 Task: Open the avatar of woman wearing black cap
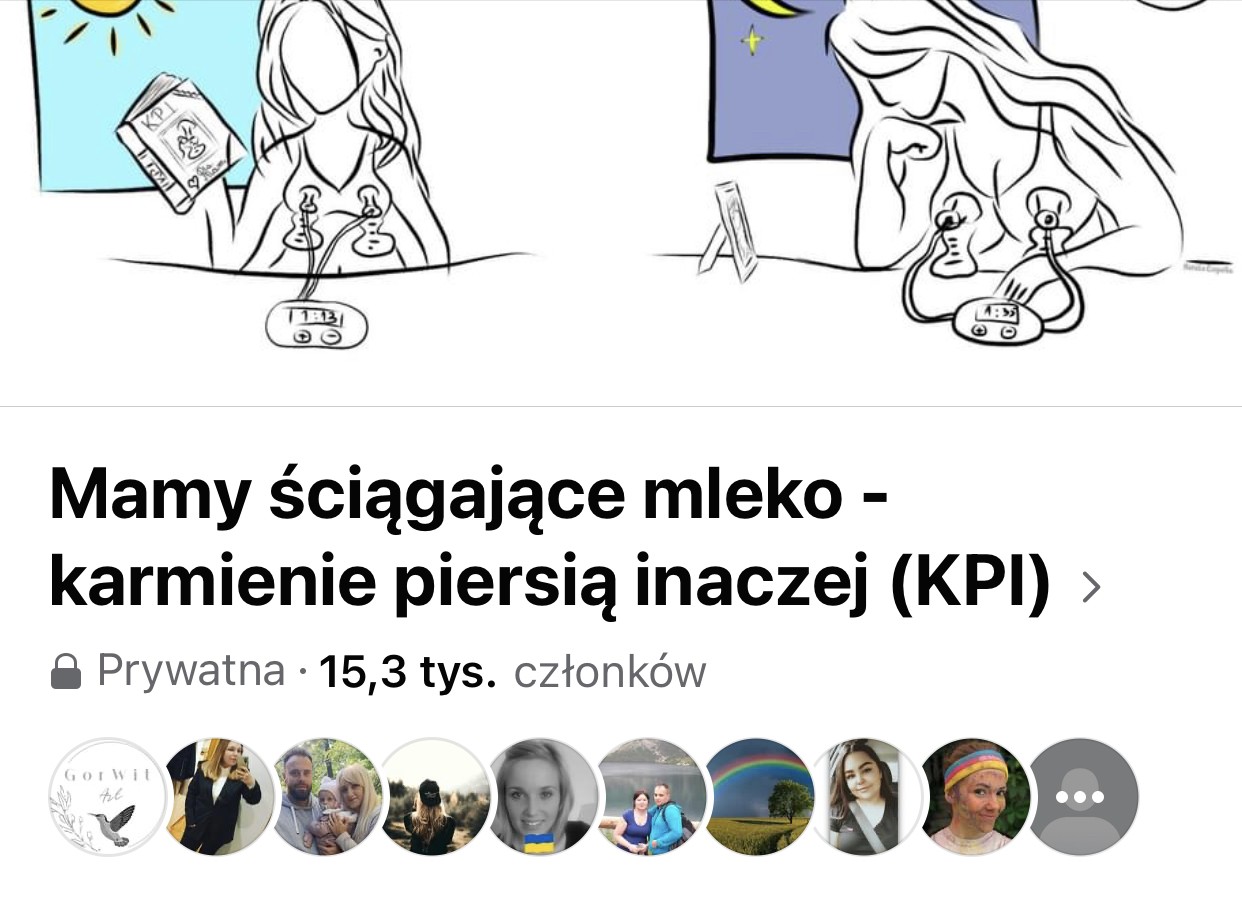[x=435, y=797]
